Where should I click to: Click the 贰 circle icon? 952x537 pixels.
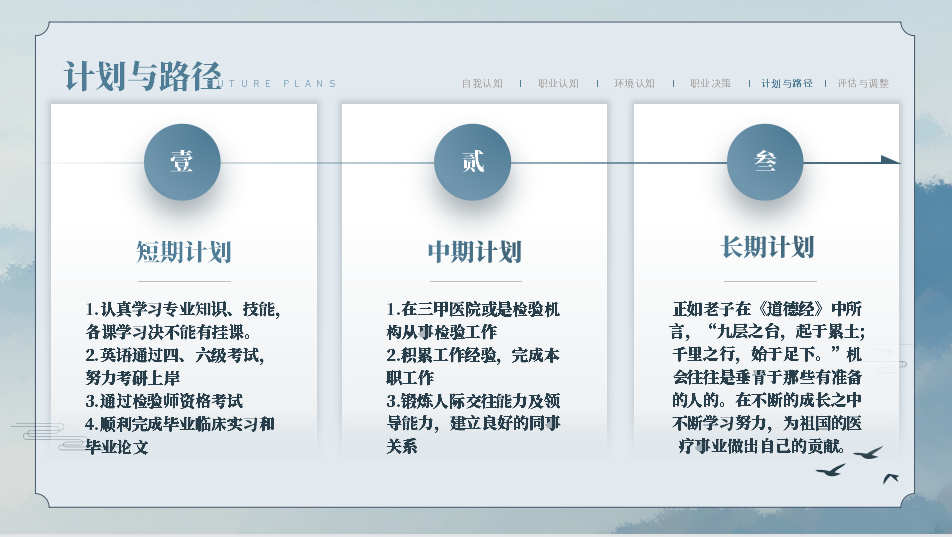click(473, 162)
